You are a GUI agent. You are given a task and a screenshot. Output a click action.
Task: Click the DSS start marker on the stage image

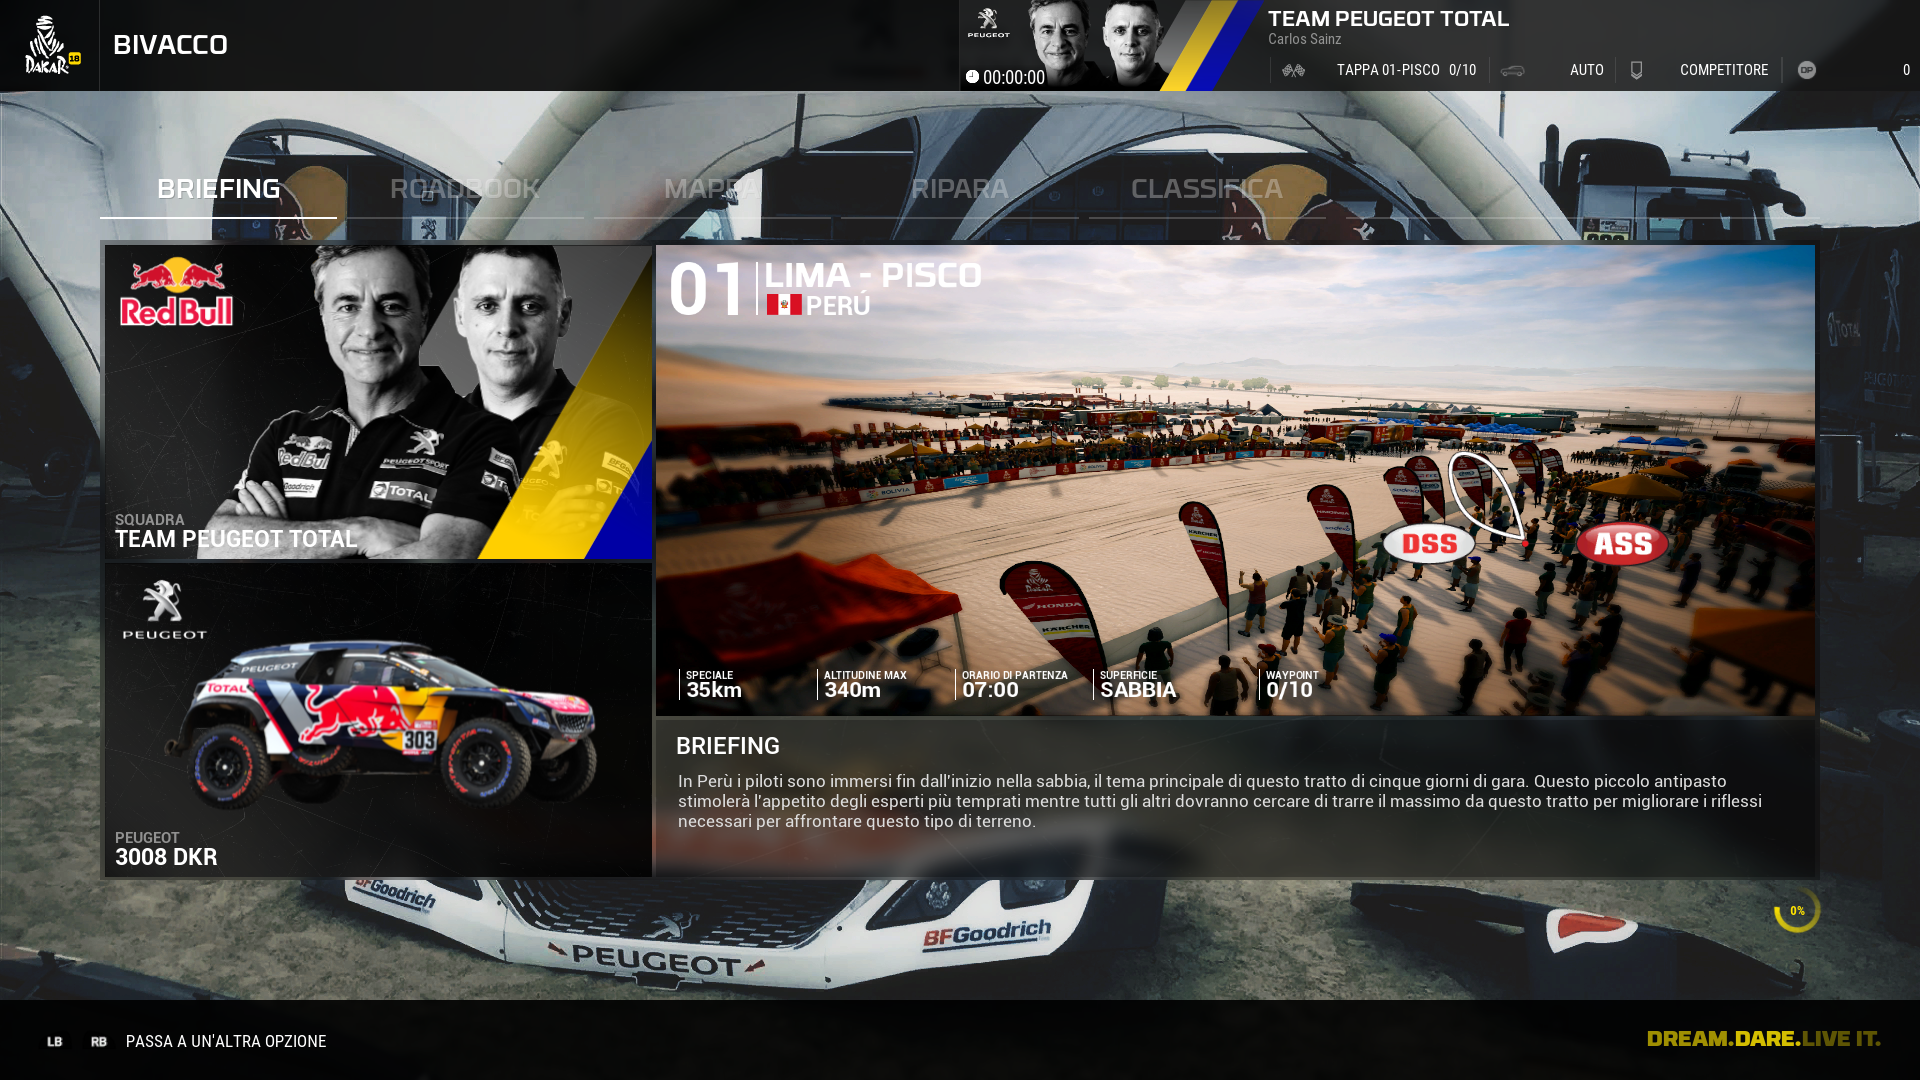pos(1429,544)
